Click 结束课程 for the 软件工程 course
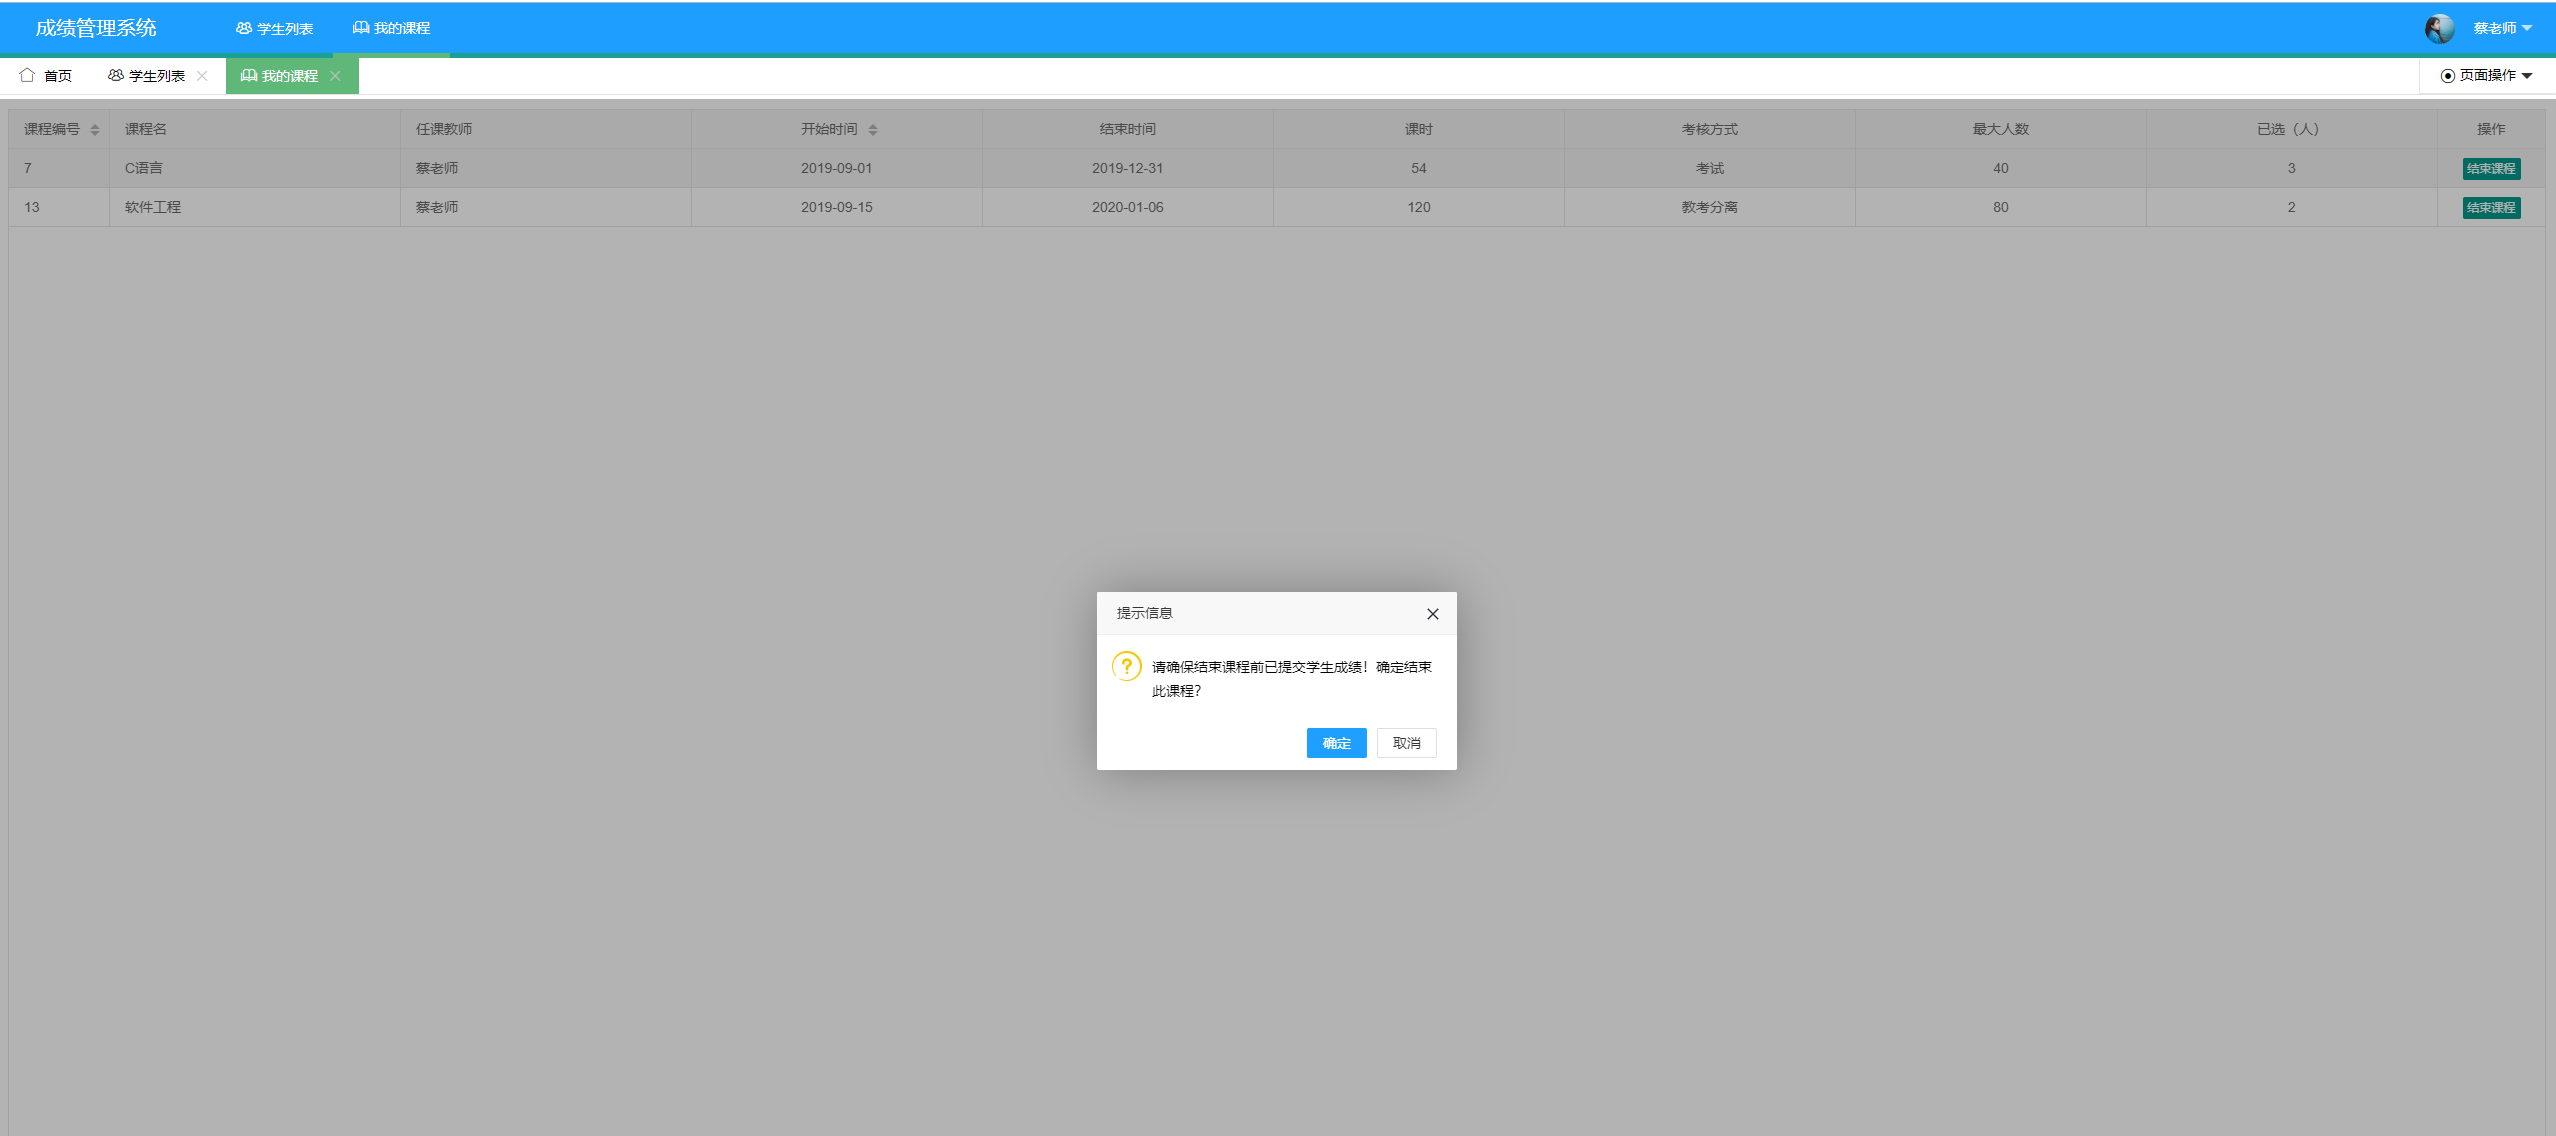2556x1136 pixels. point(2490,207)
